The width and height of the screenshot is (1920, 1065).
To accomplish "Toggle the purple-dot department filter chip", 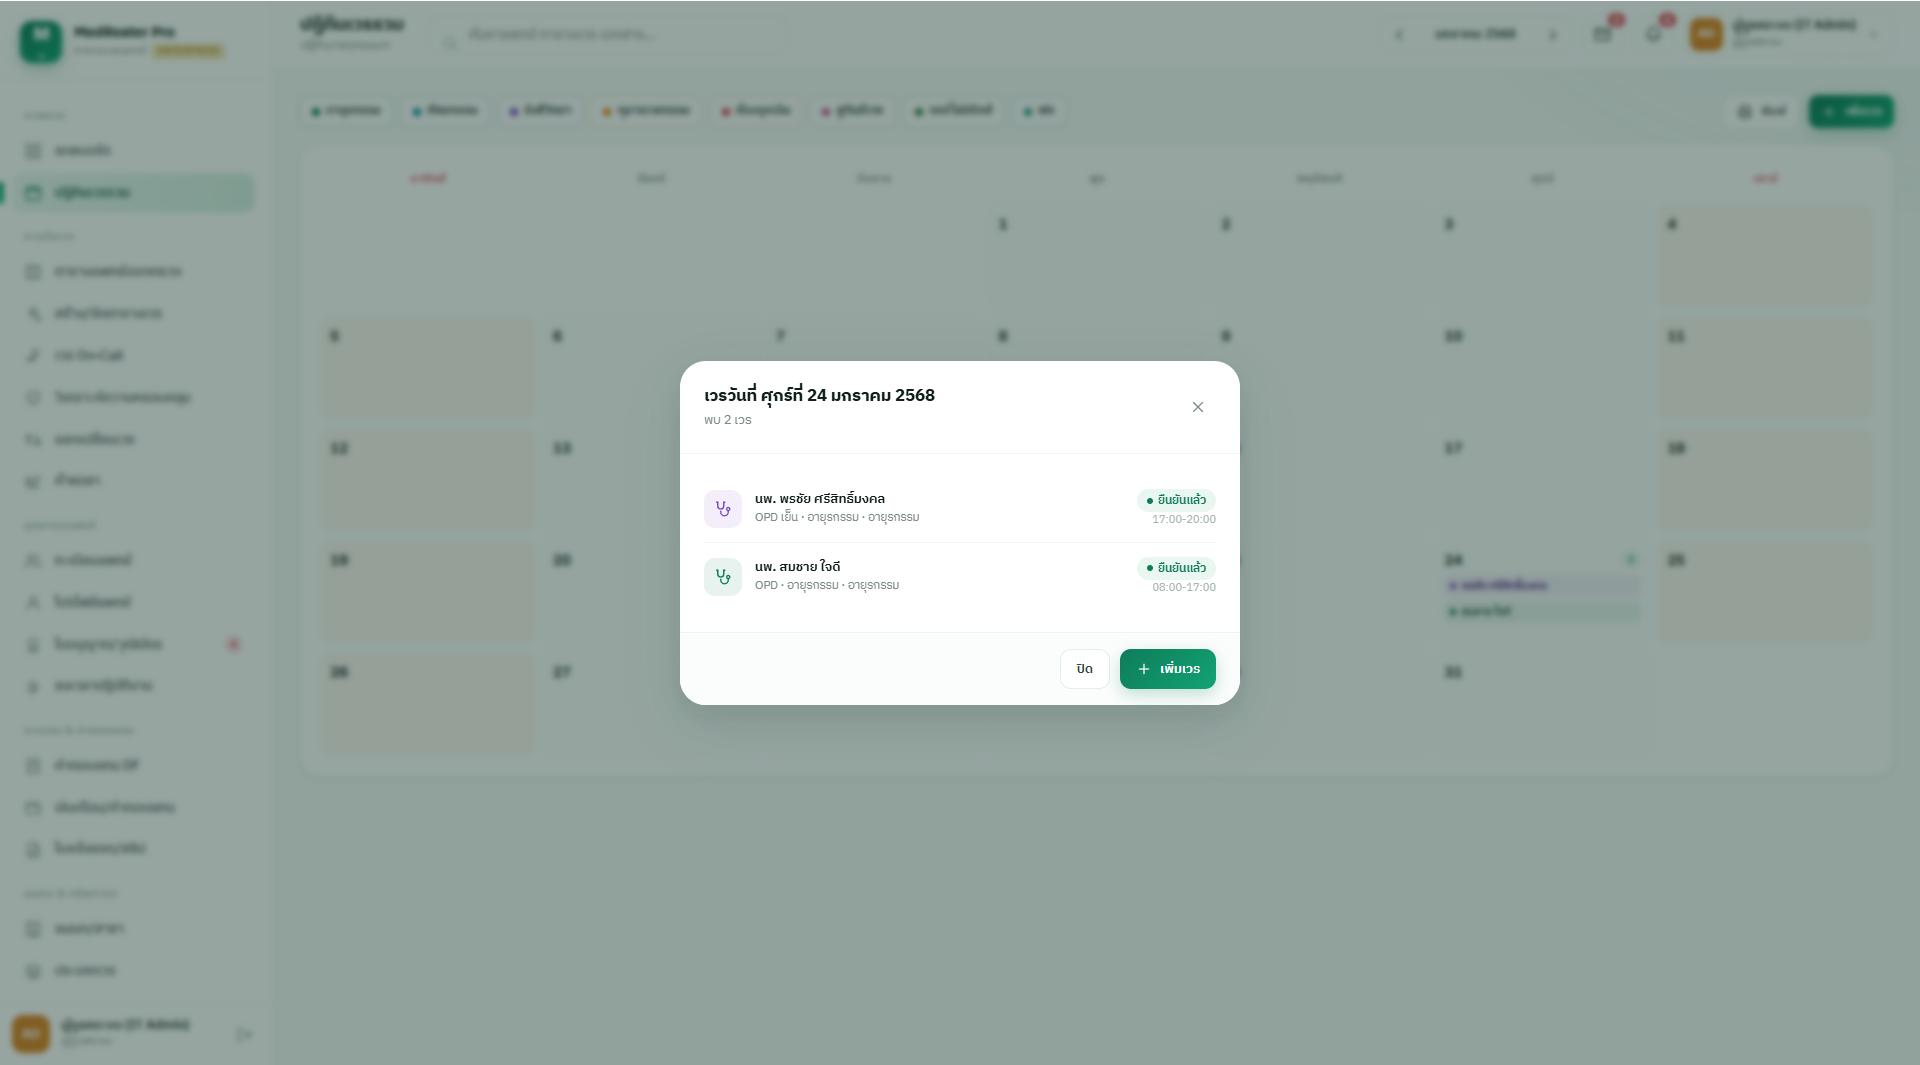I will click(540, 110).
